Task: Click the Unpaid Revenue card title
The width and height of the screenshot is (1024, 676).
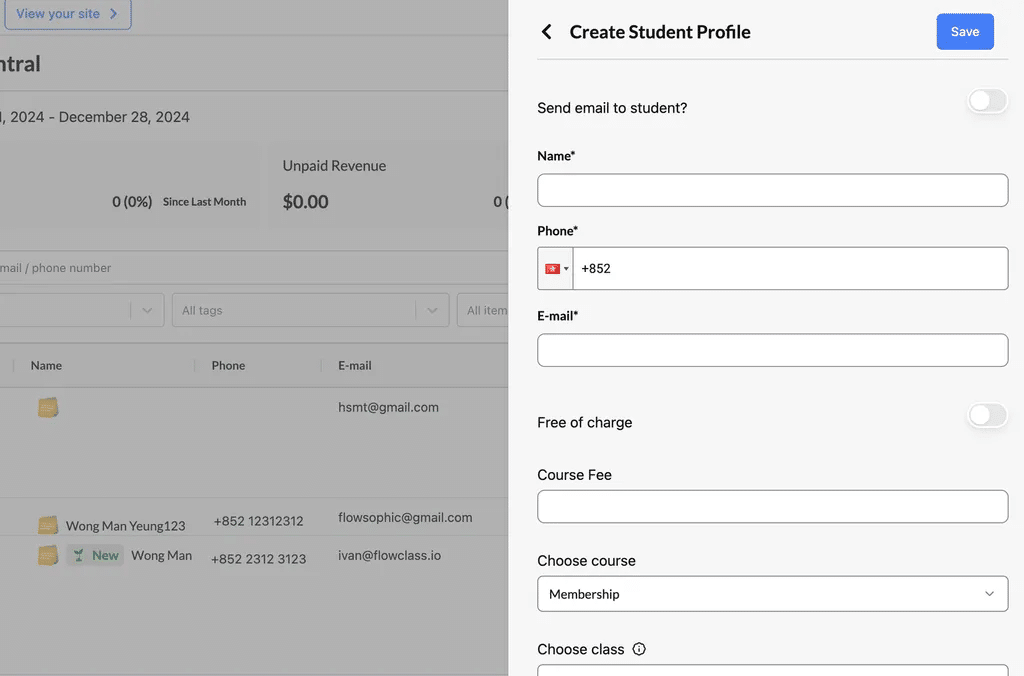Action: point(334,165)
